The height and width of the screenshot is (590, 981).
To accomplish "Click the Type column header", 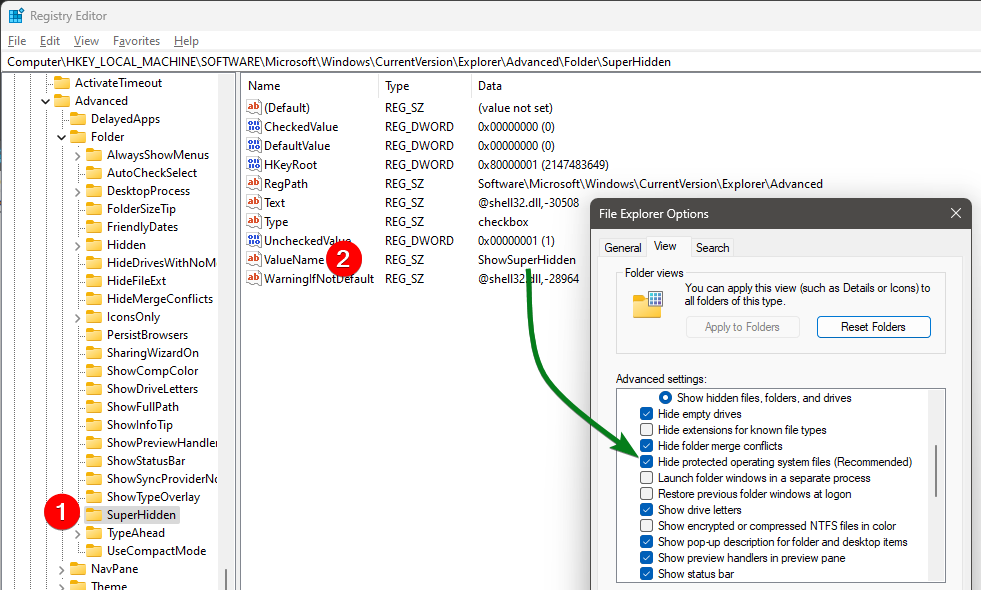I will (425, 86).
